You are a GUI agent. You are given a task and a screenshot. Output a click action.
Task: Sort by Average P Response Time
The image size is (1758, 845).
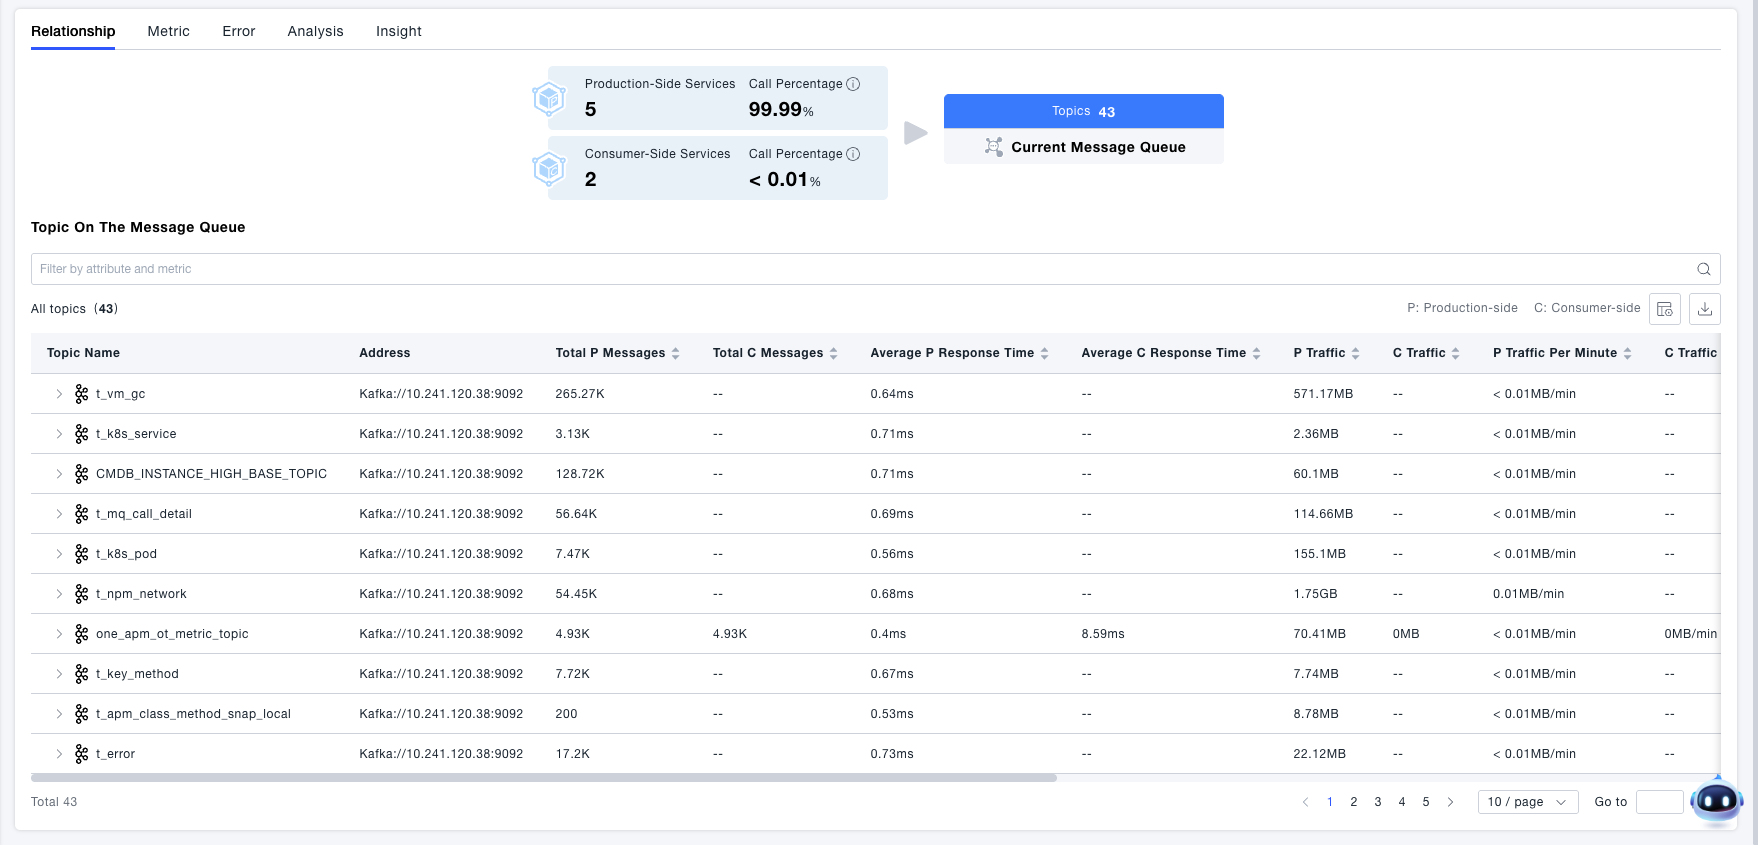pyautogui.click(x=1045, y=353)
